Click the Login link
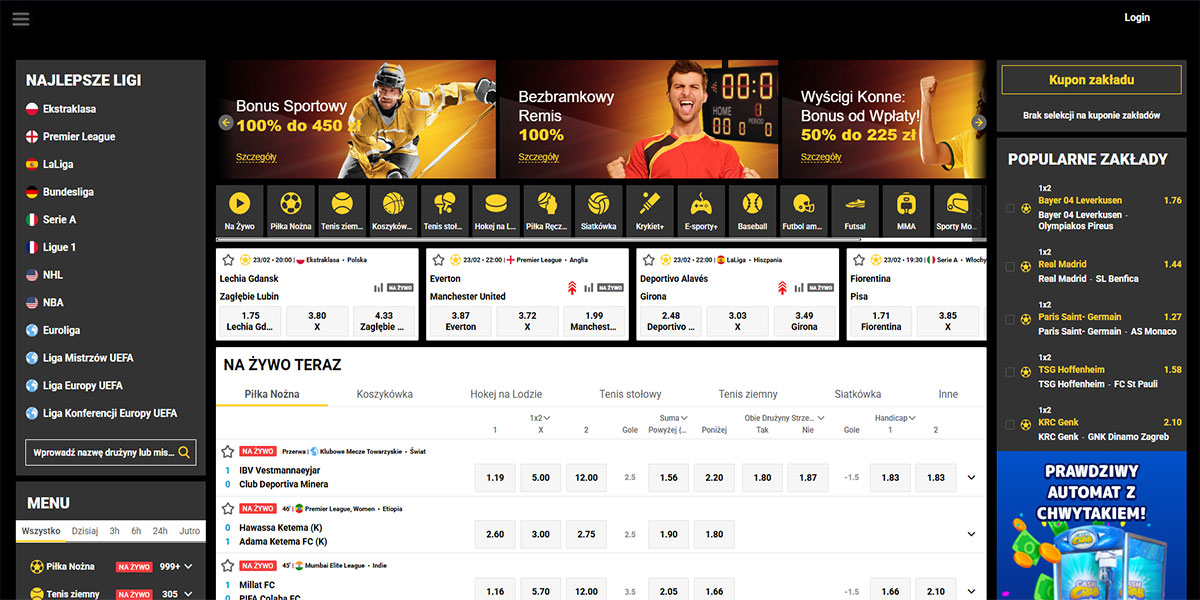 (x=1137, y=17)
